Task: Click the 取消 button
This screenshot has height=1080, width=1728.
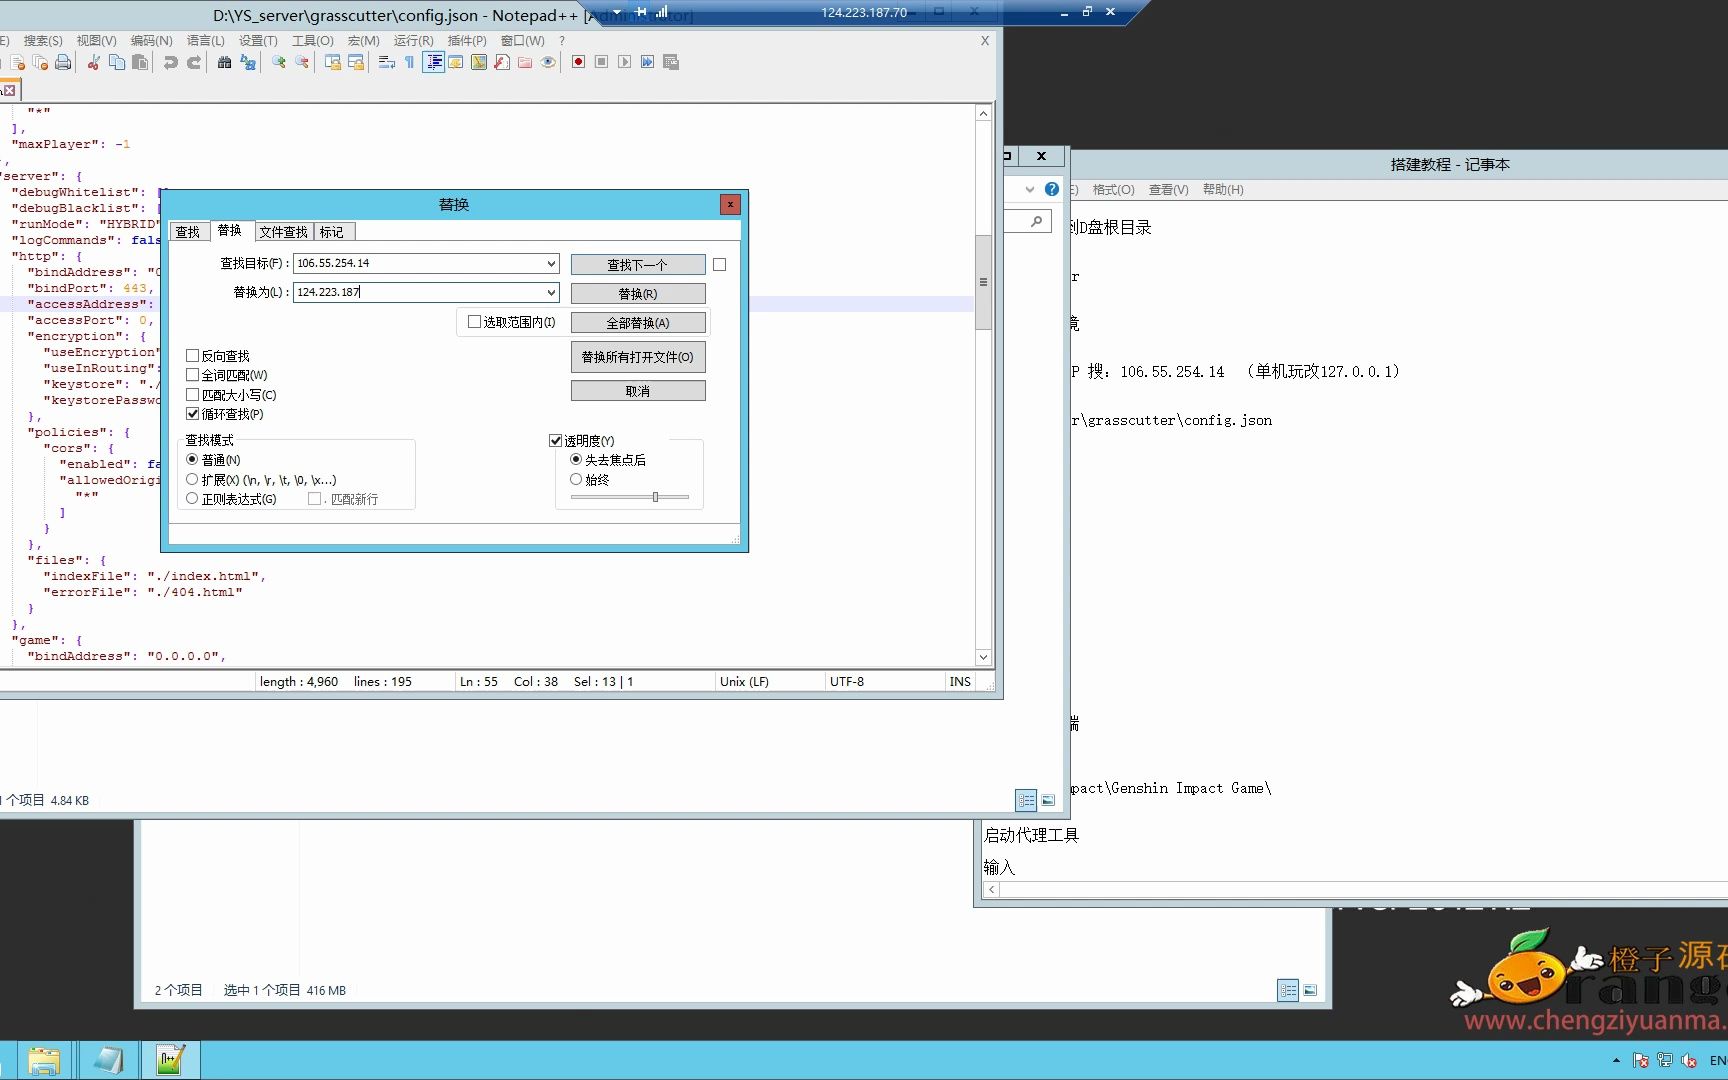Action: point(638,391)
